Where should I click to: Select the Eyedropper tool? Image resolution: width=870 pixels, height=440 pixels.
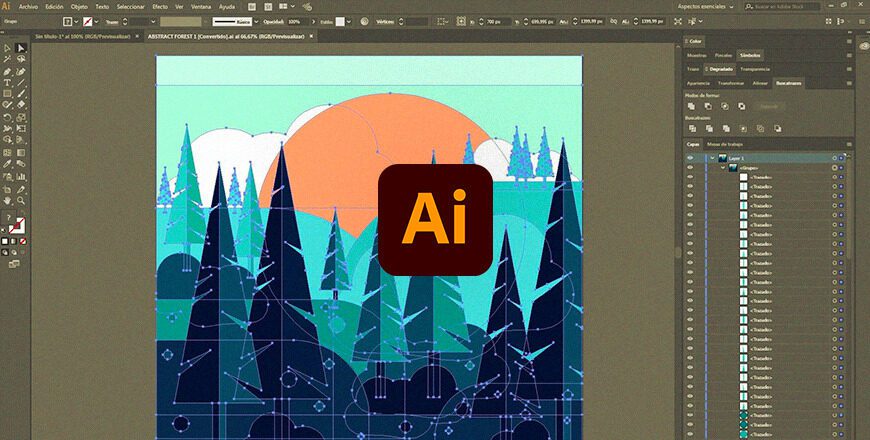click(7, 164)
